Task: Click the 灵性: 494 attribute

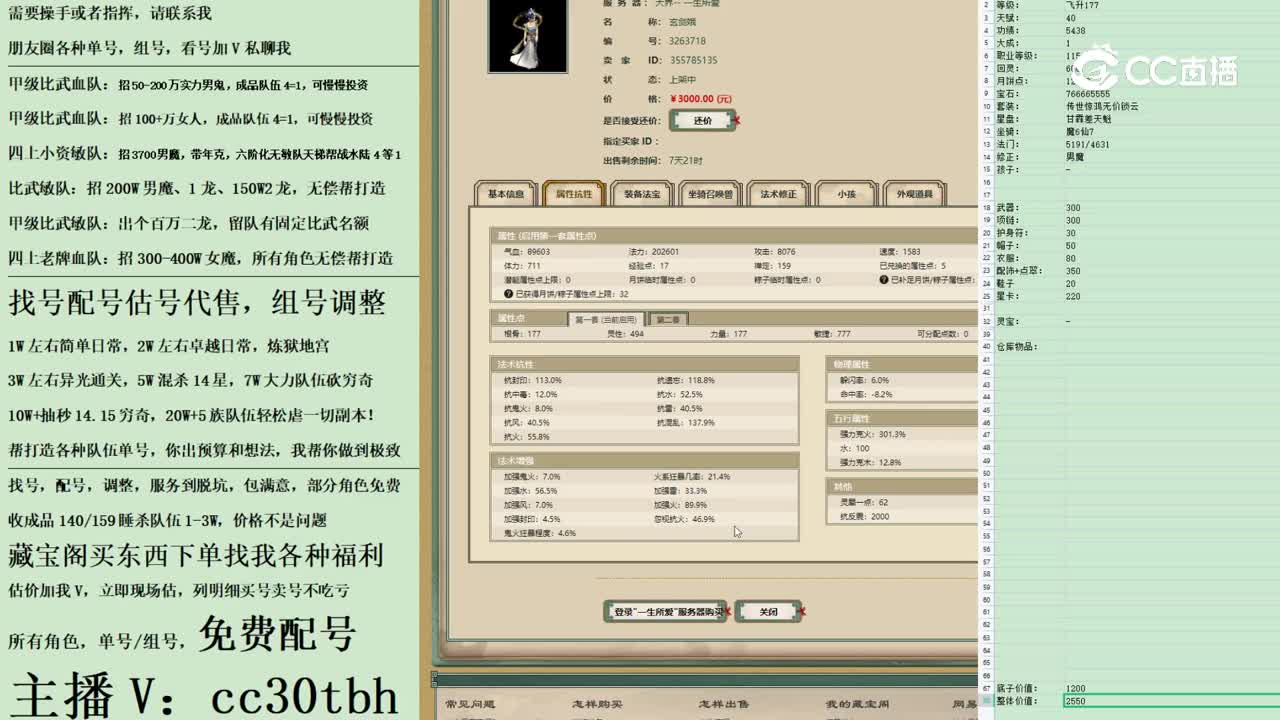Action: click(625, 334)
